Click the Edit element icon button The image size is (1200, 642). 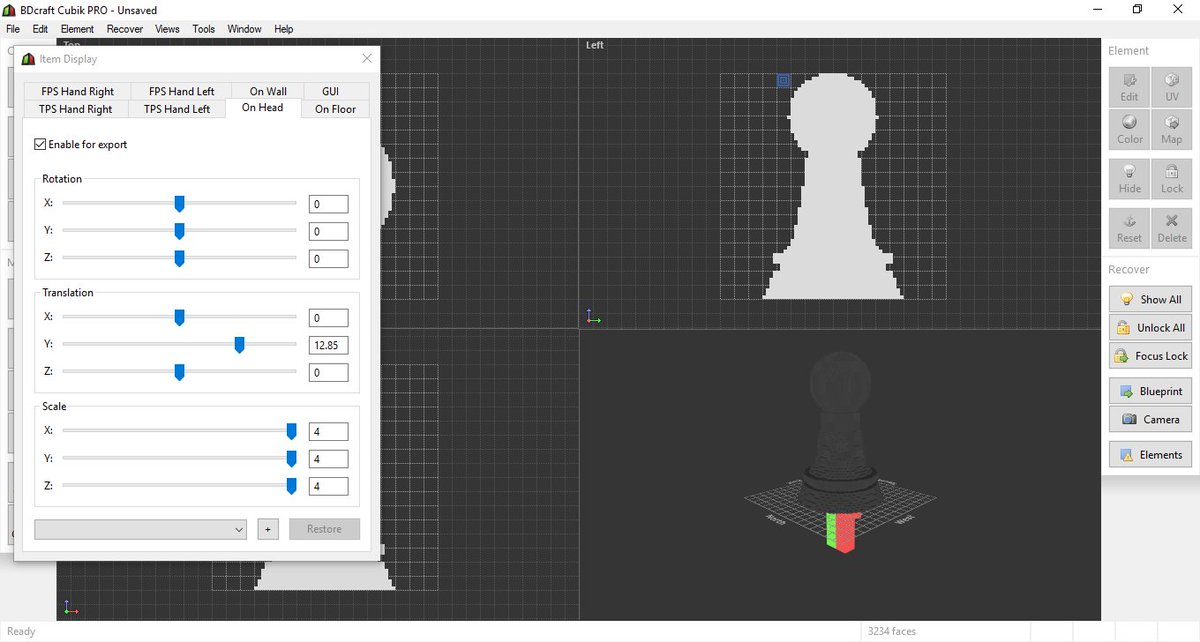pos(1129,87)
